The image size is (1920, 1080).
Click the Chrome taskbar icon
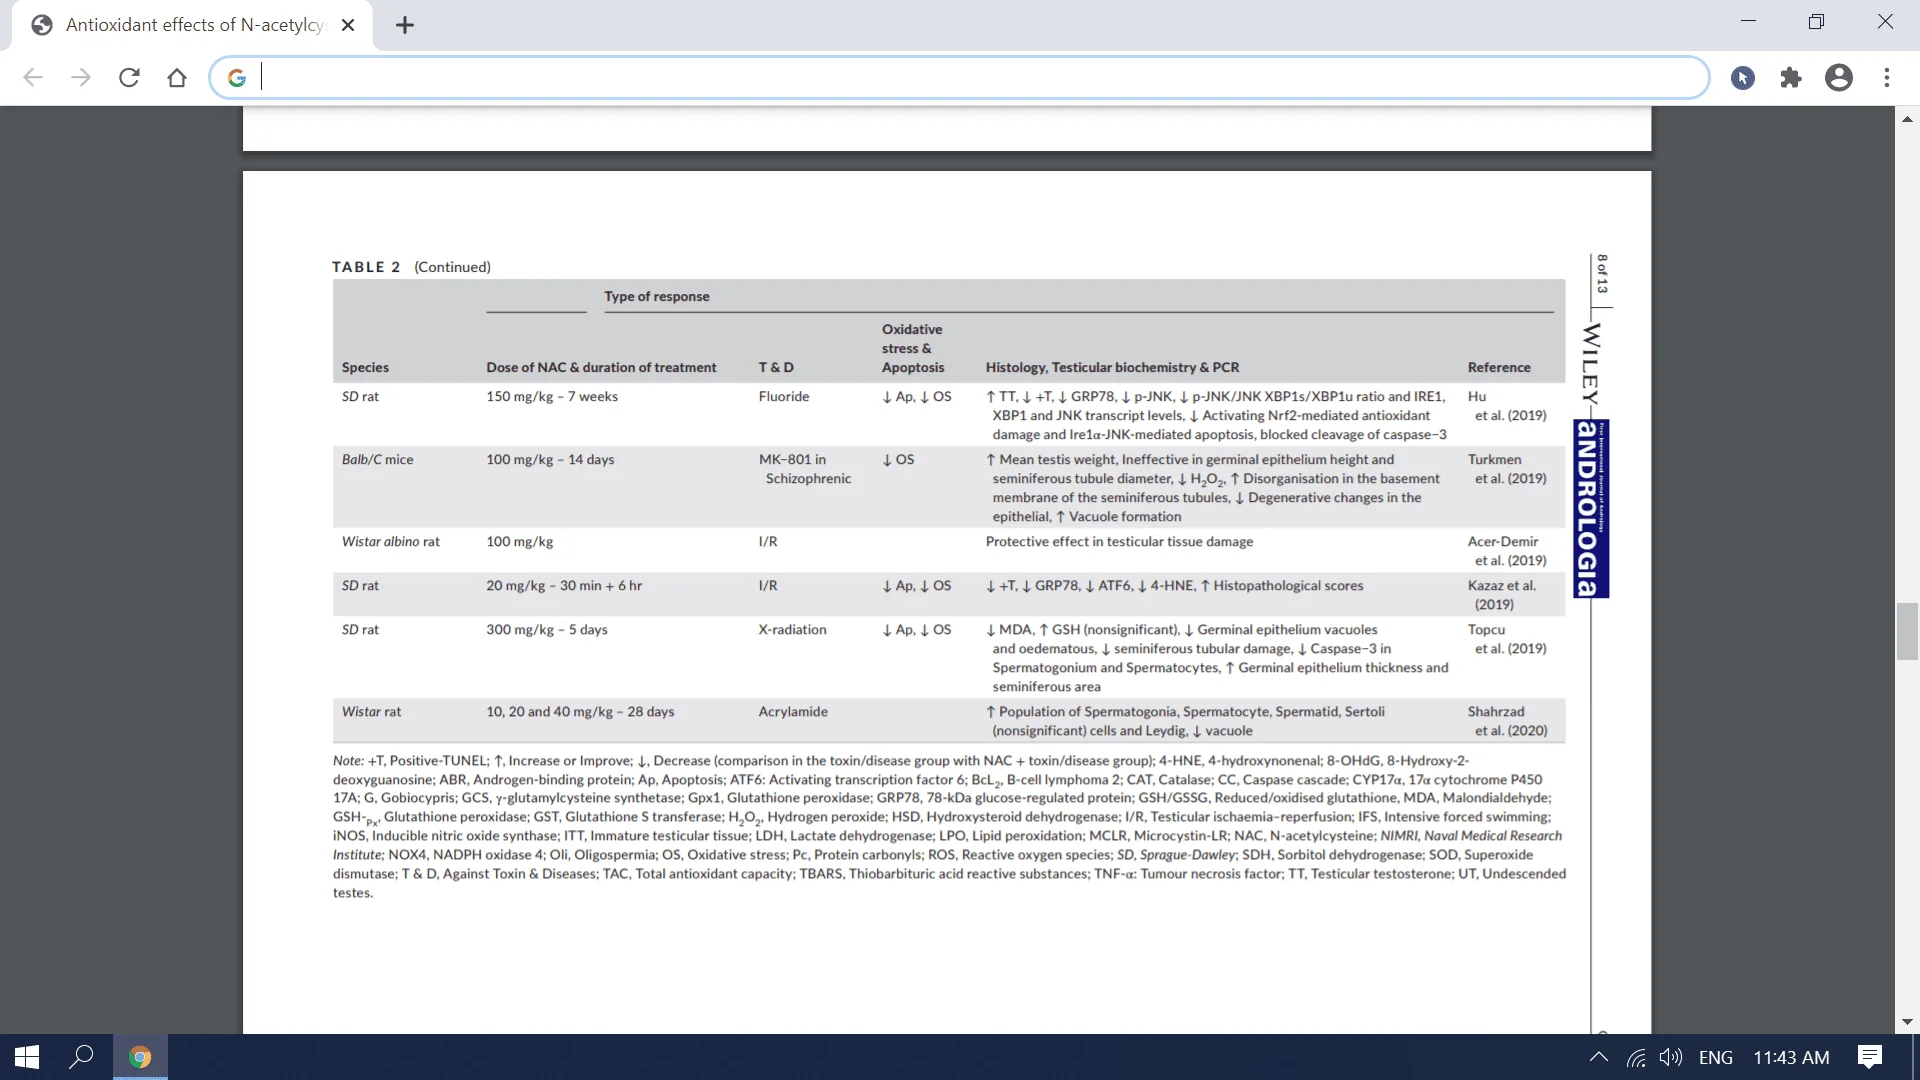coord(140,1057)
